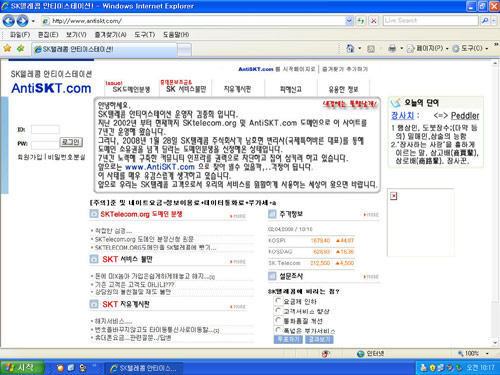Click the ID input field
This screenshot has width=500, height=375.
(x=45, y=129)
